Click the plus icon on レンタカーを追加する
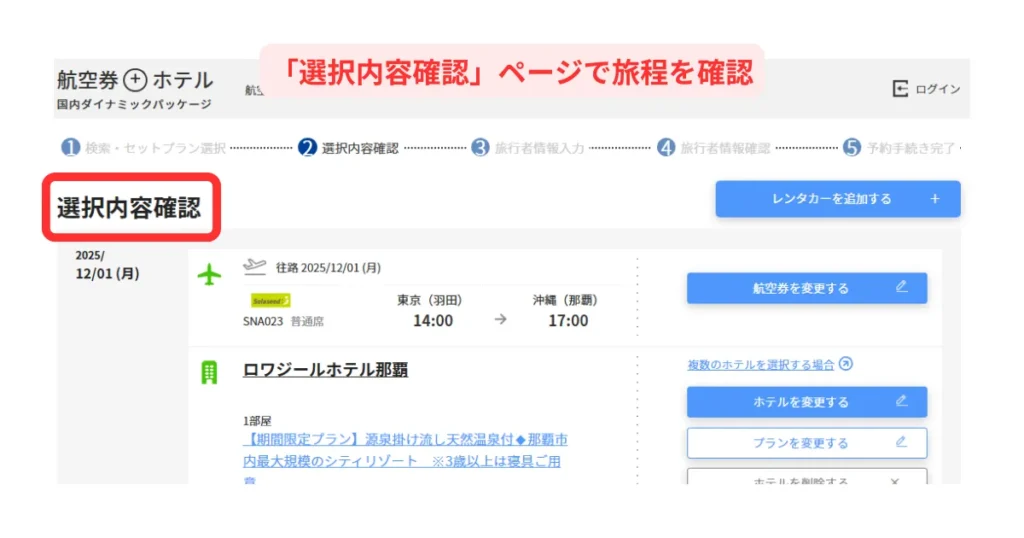This screenshot has height=538, width=1024. [x=935, y=199]
